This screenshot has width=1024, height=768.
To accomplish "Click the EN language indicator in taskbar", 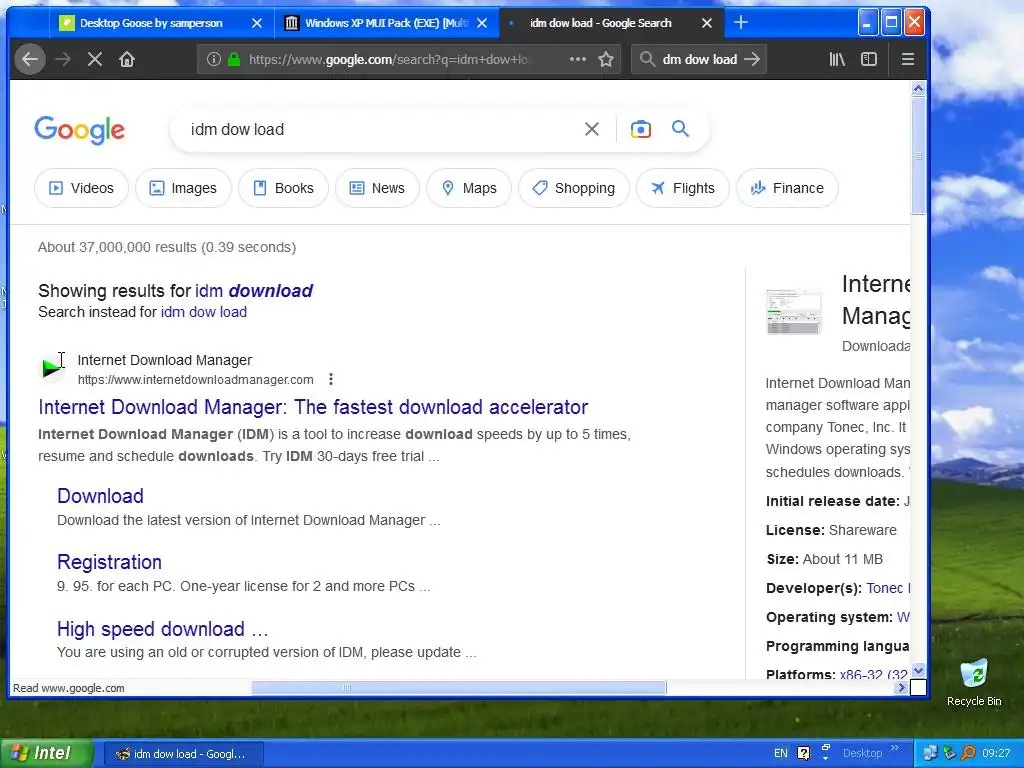I will pos(780,753).
